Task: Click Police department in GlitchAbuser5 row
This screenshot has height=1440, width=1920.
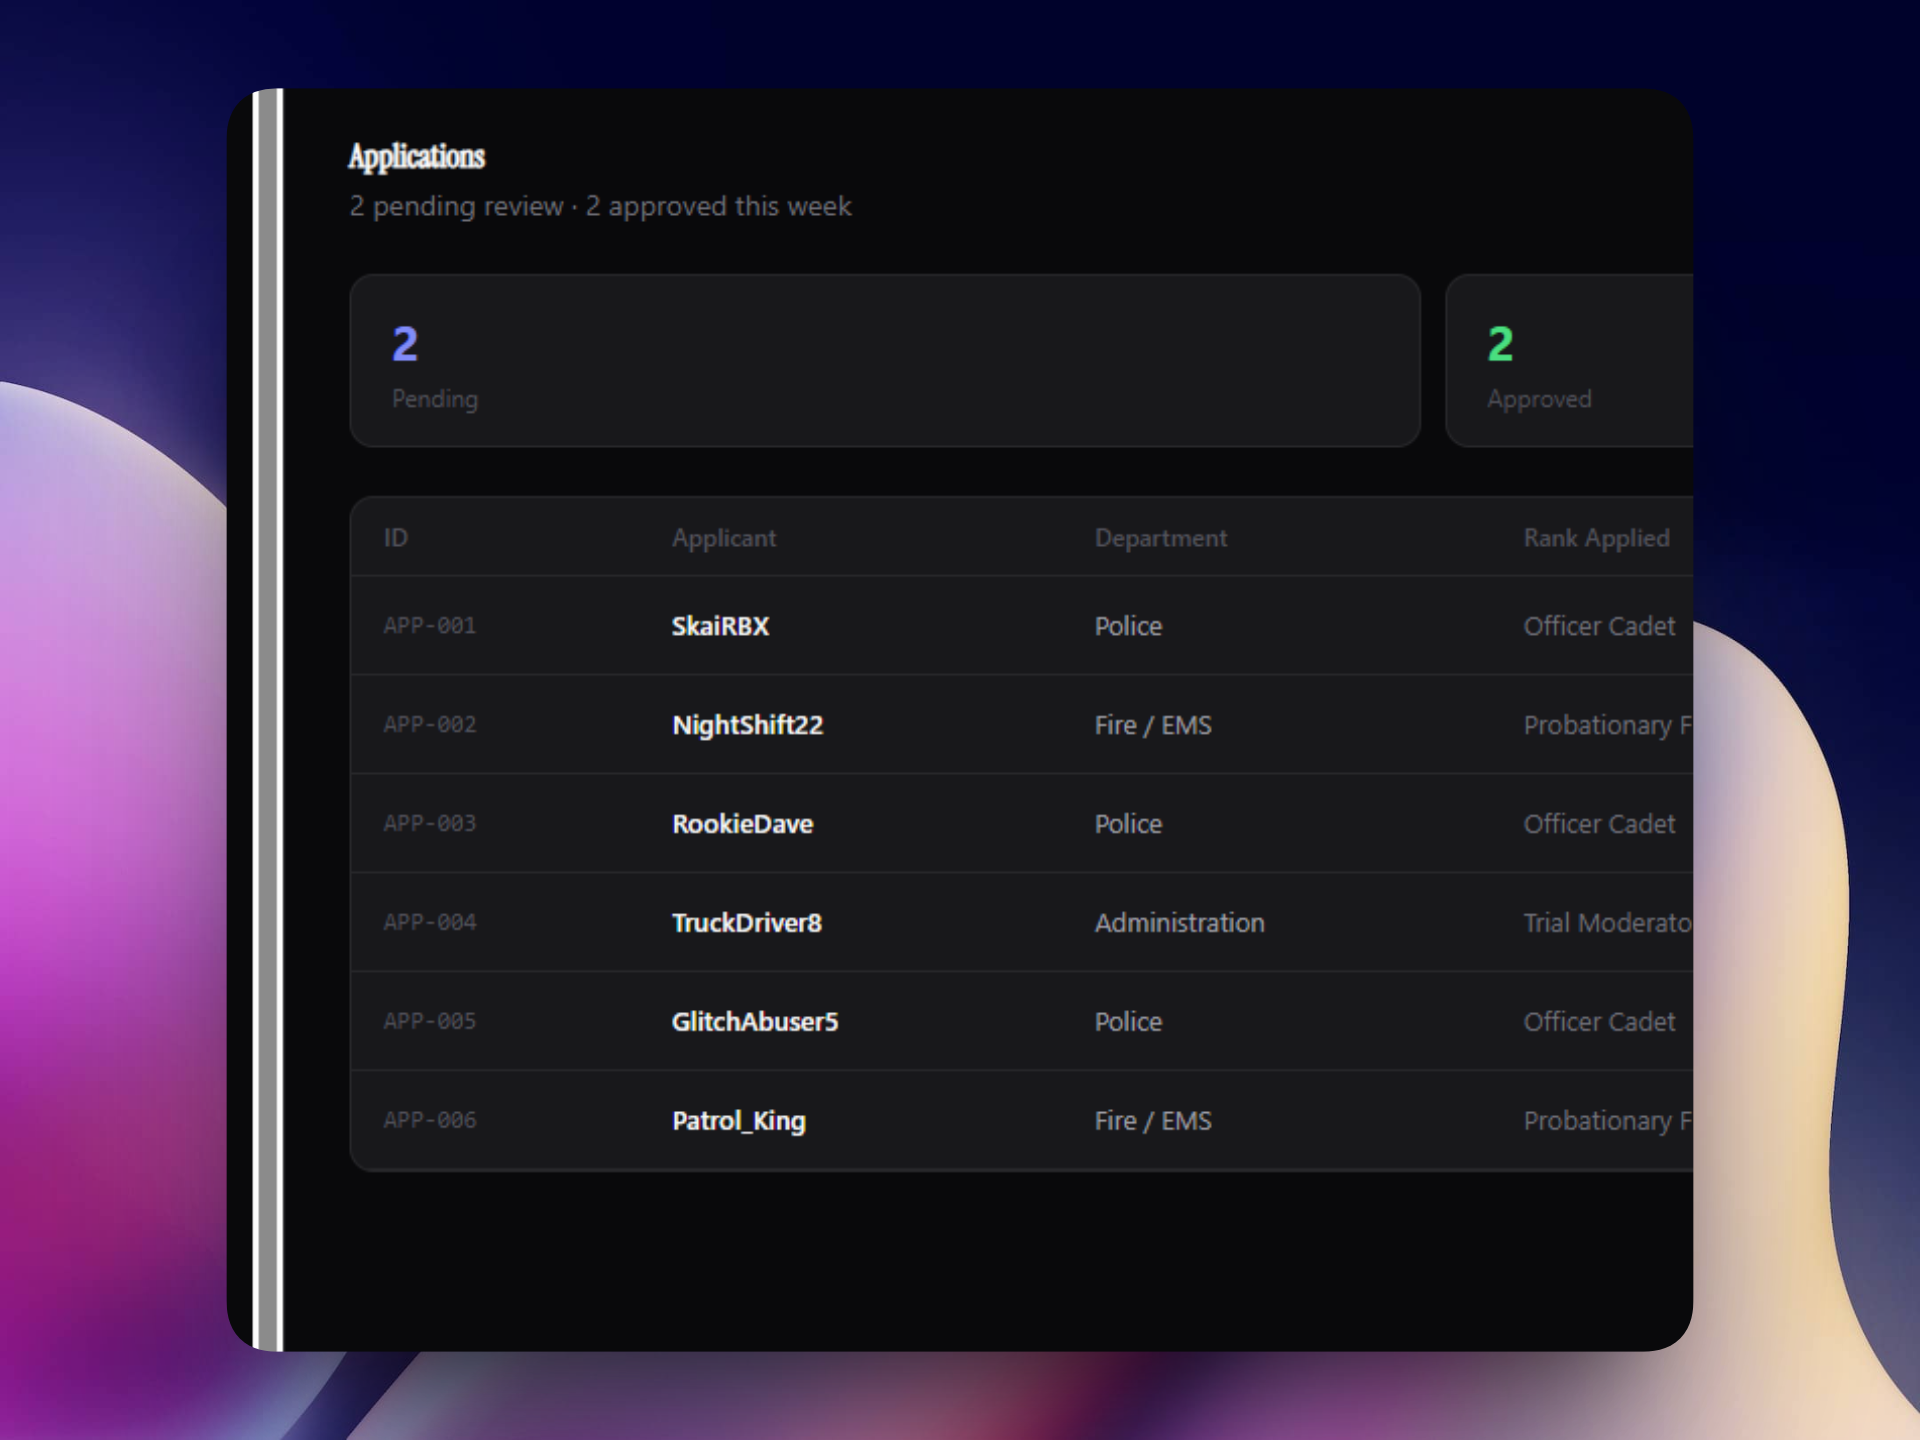Action: click(x=1128, y=1021)
